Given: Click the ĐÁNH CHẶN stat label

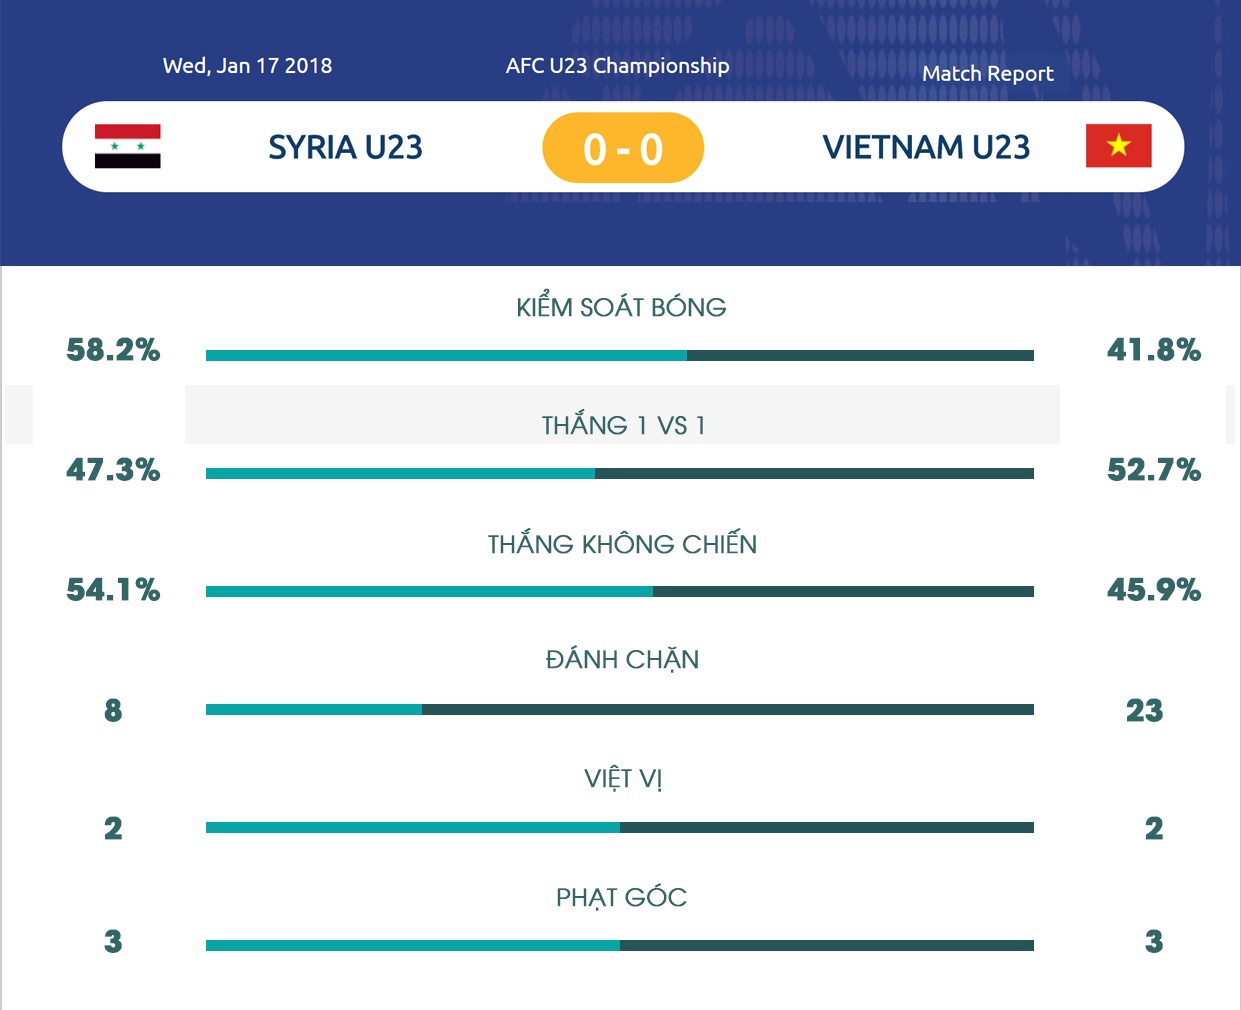Looking at the screenshot, I should click(622, 660).
